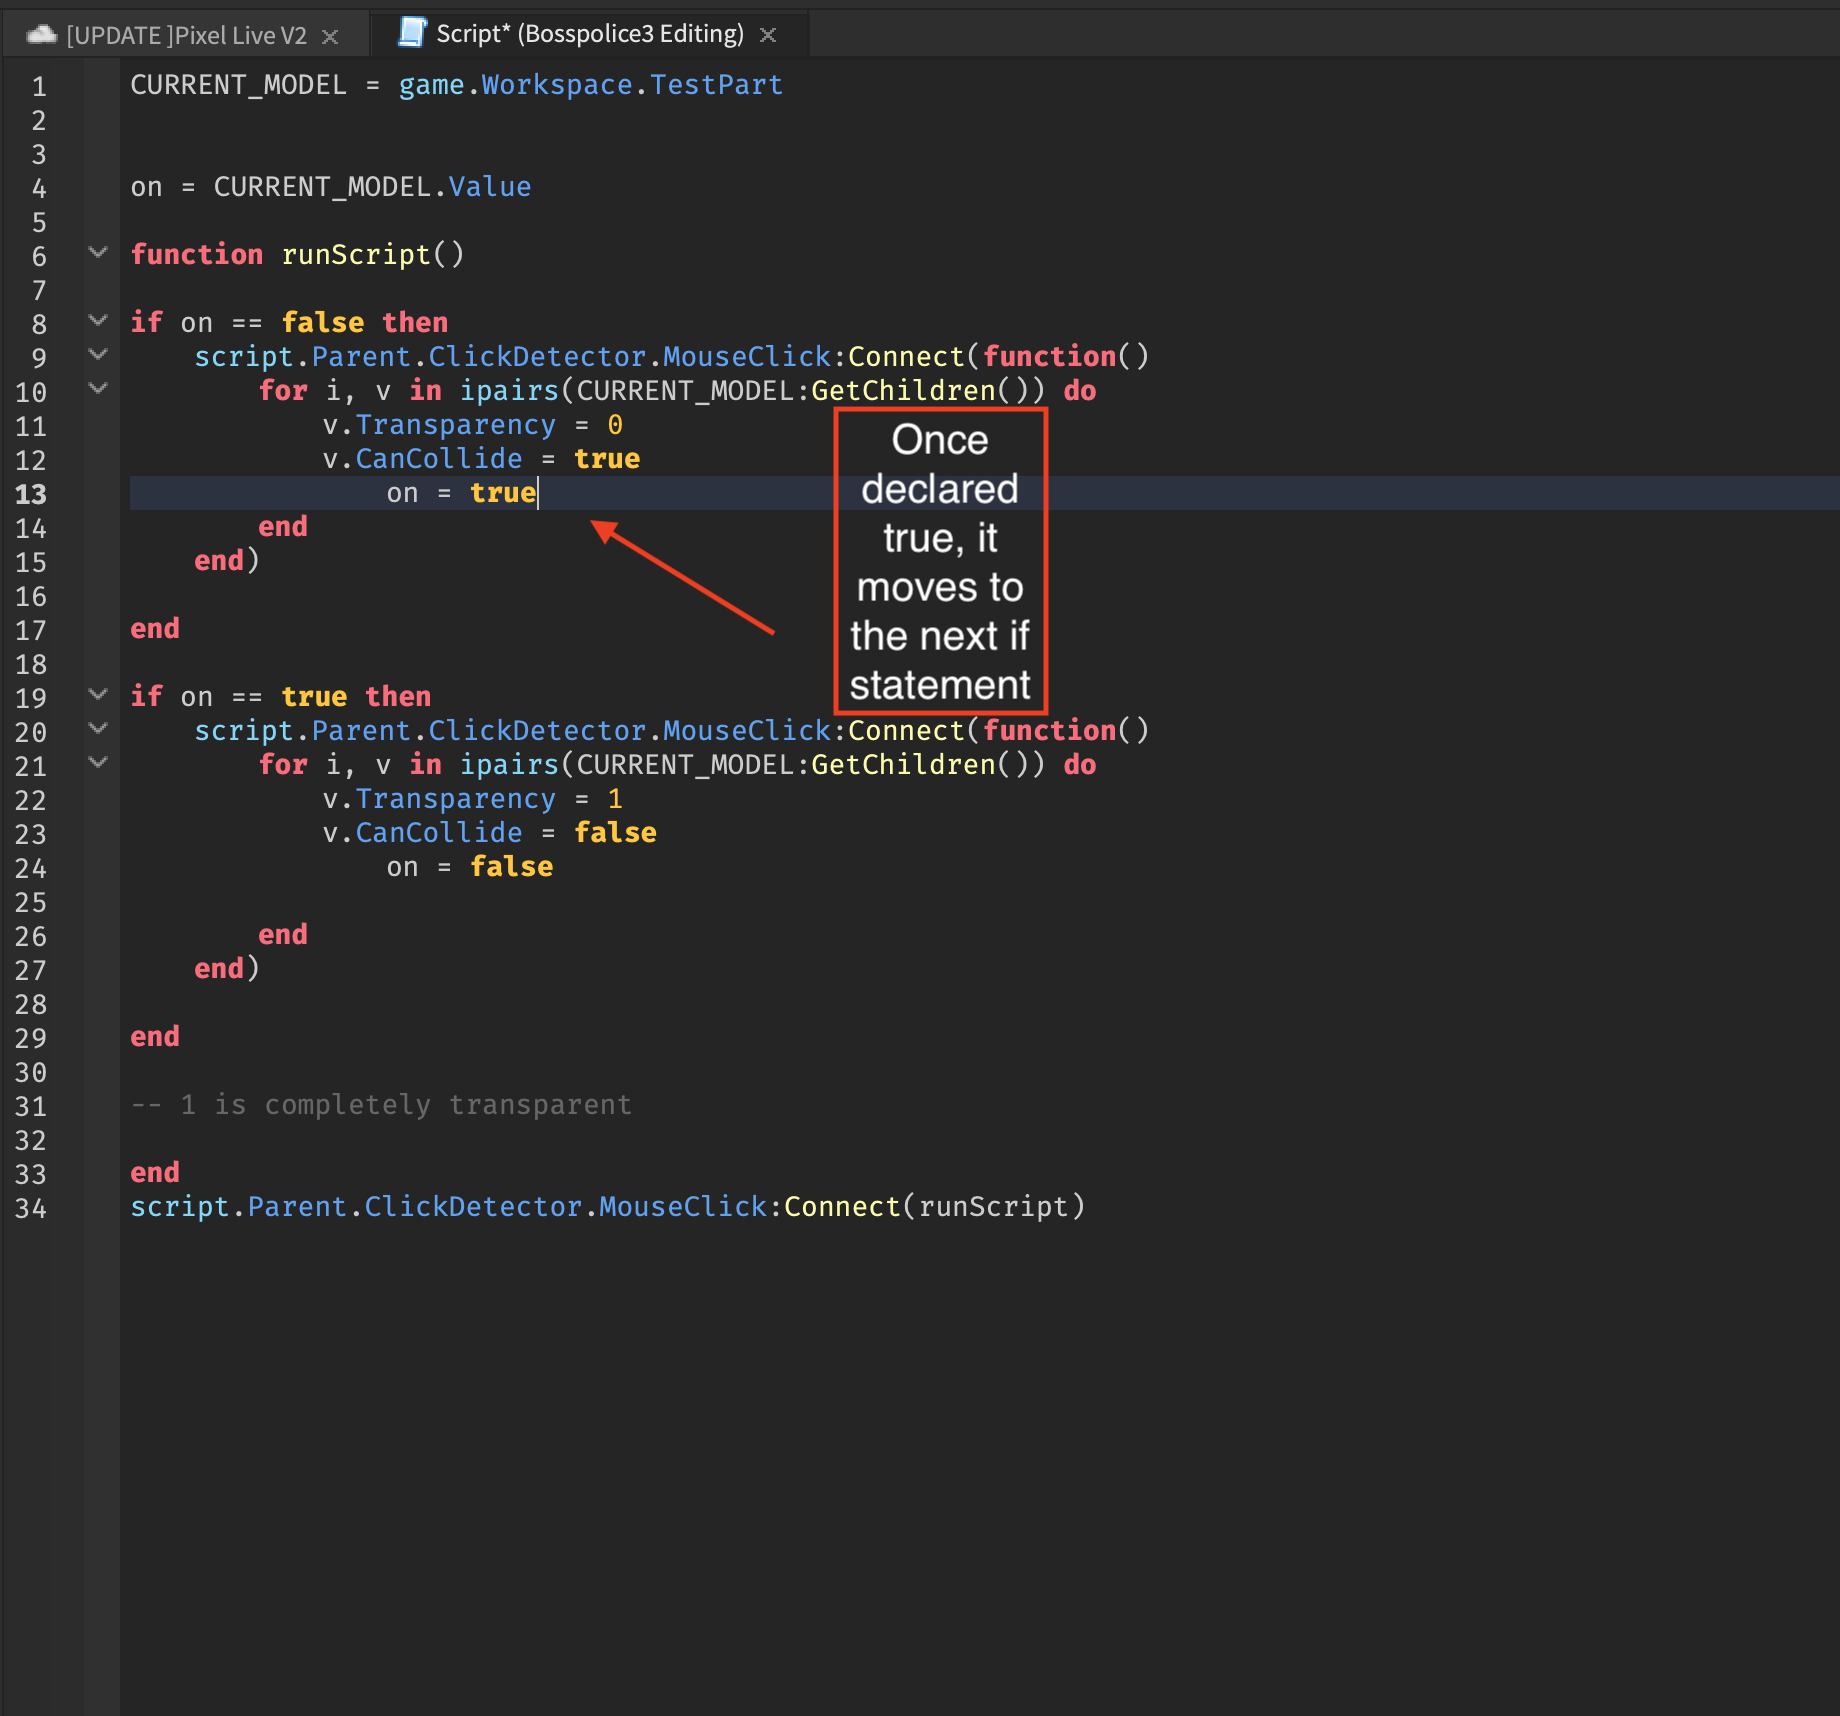Viewport: 1840px width, 1716px height.
Task: Collapse the 'if on == true' block at line 19
Action: pos(98,695)
